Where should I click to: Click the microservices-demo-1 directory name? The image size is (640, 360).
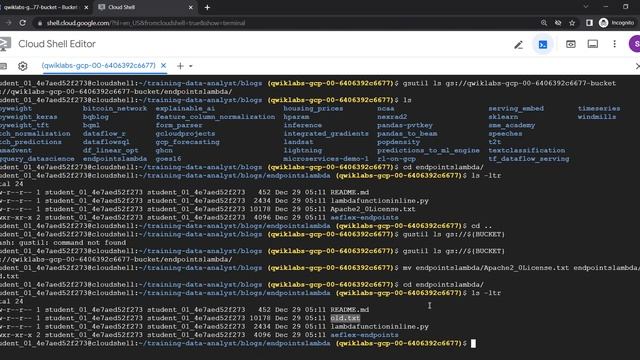(x=326, y=159)
